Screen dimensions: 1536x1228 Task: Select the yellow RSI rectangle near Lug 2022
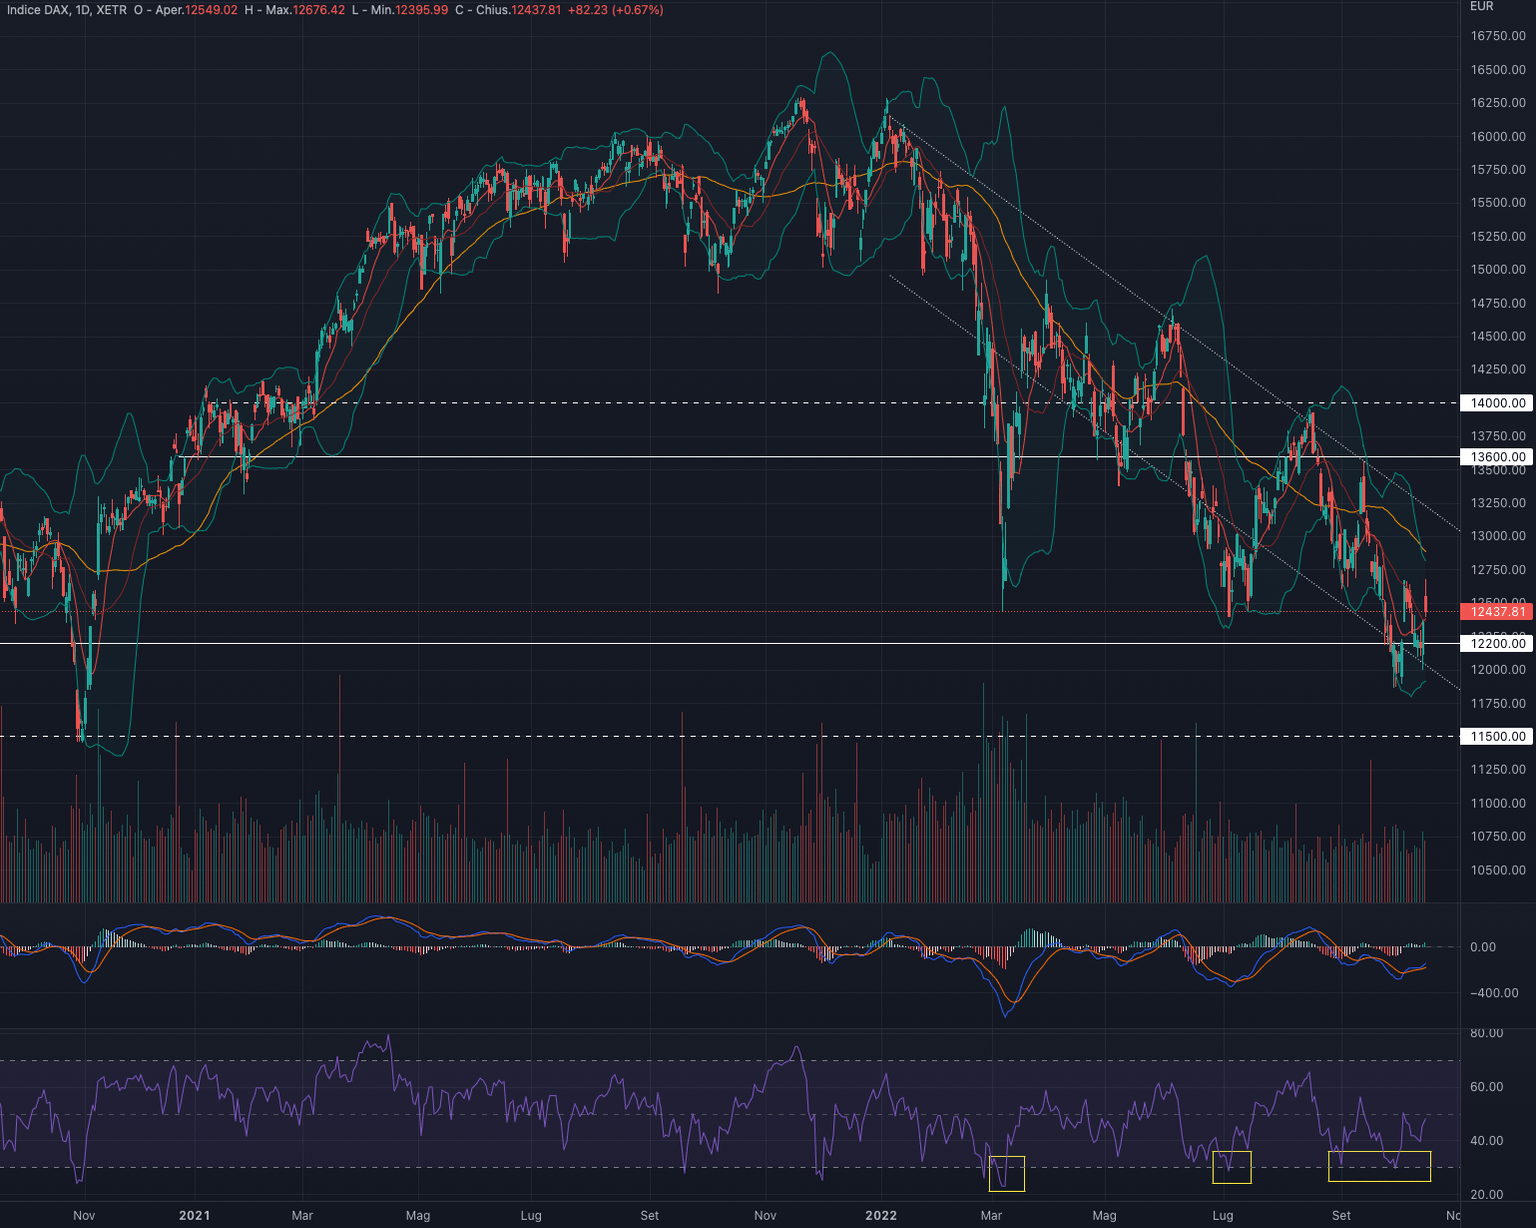pyautogui.click(x=1231, y=1167)
